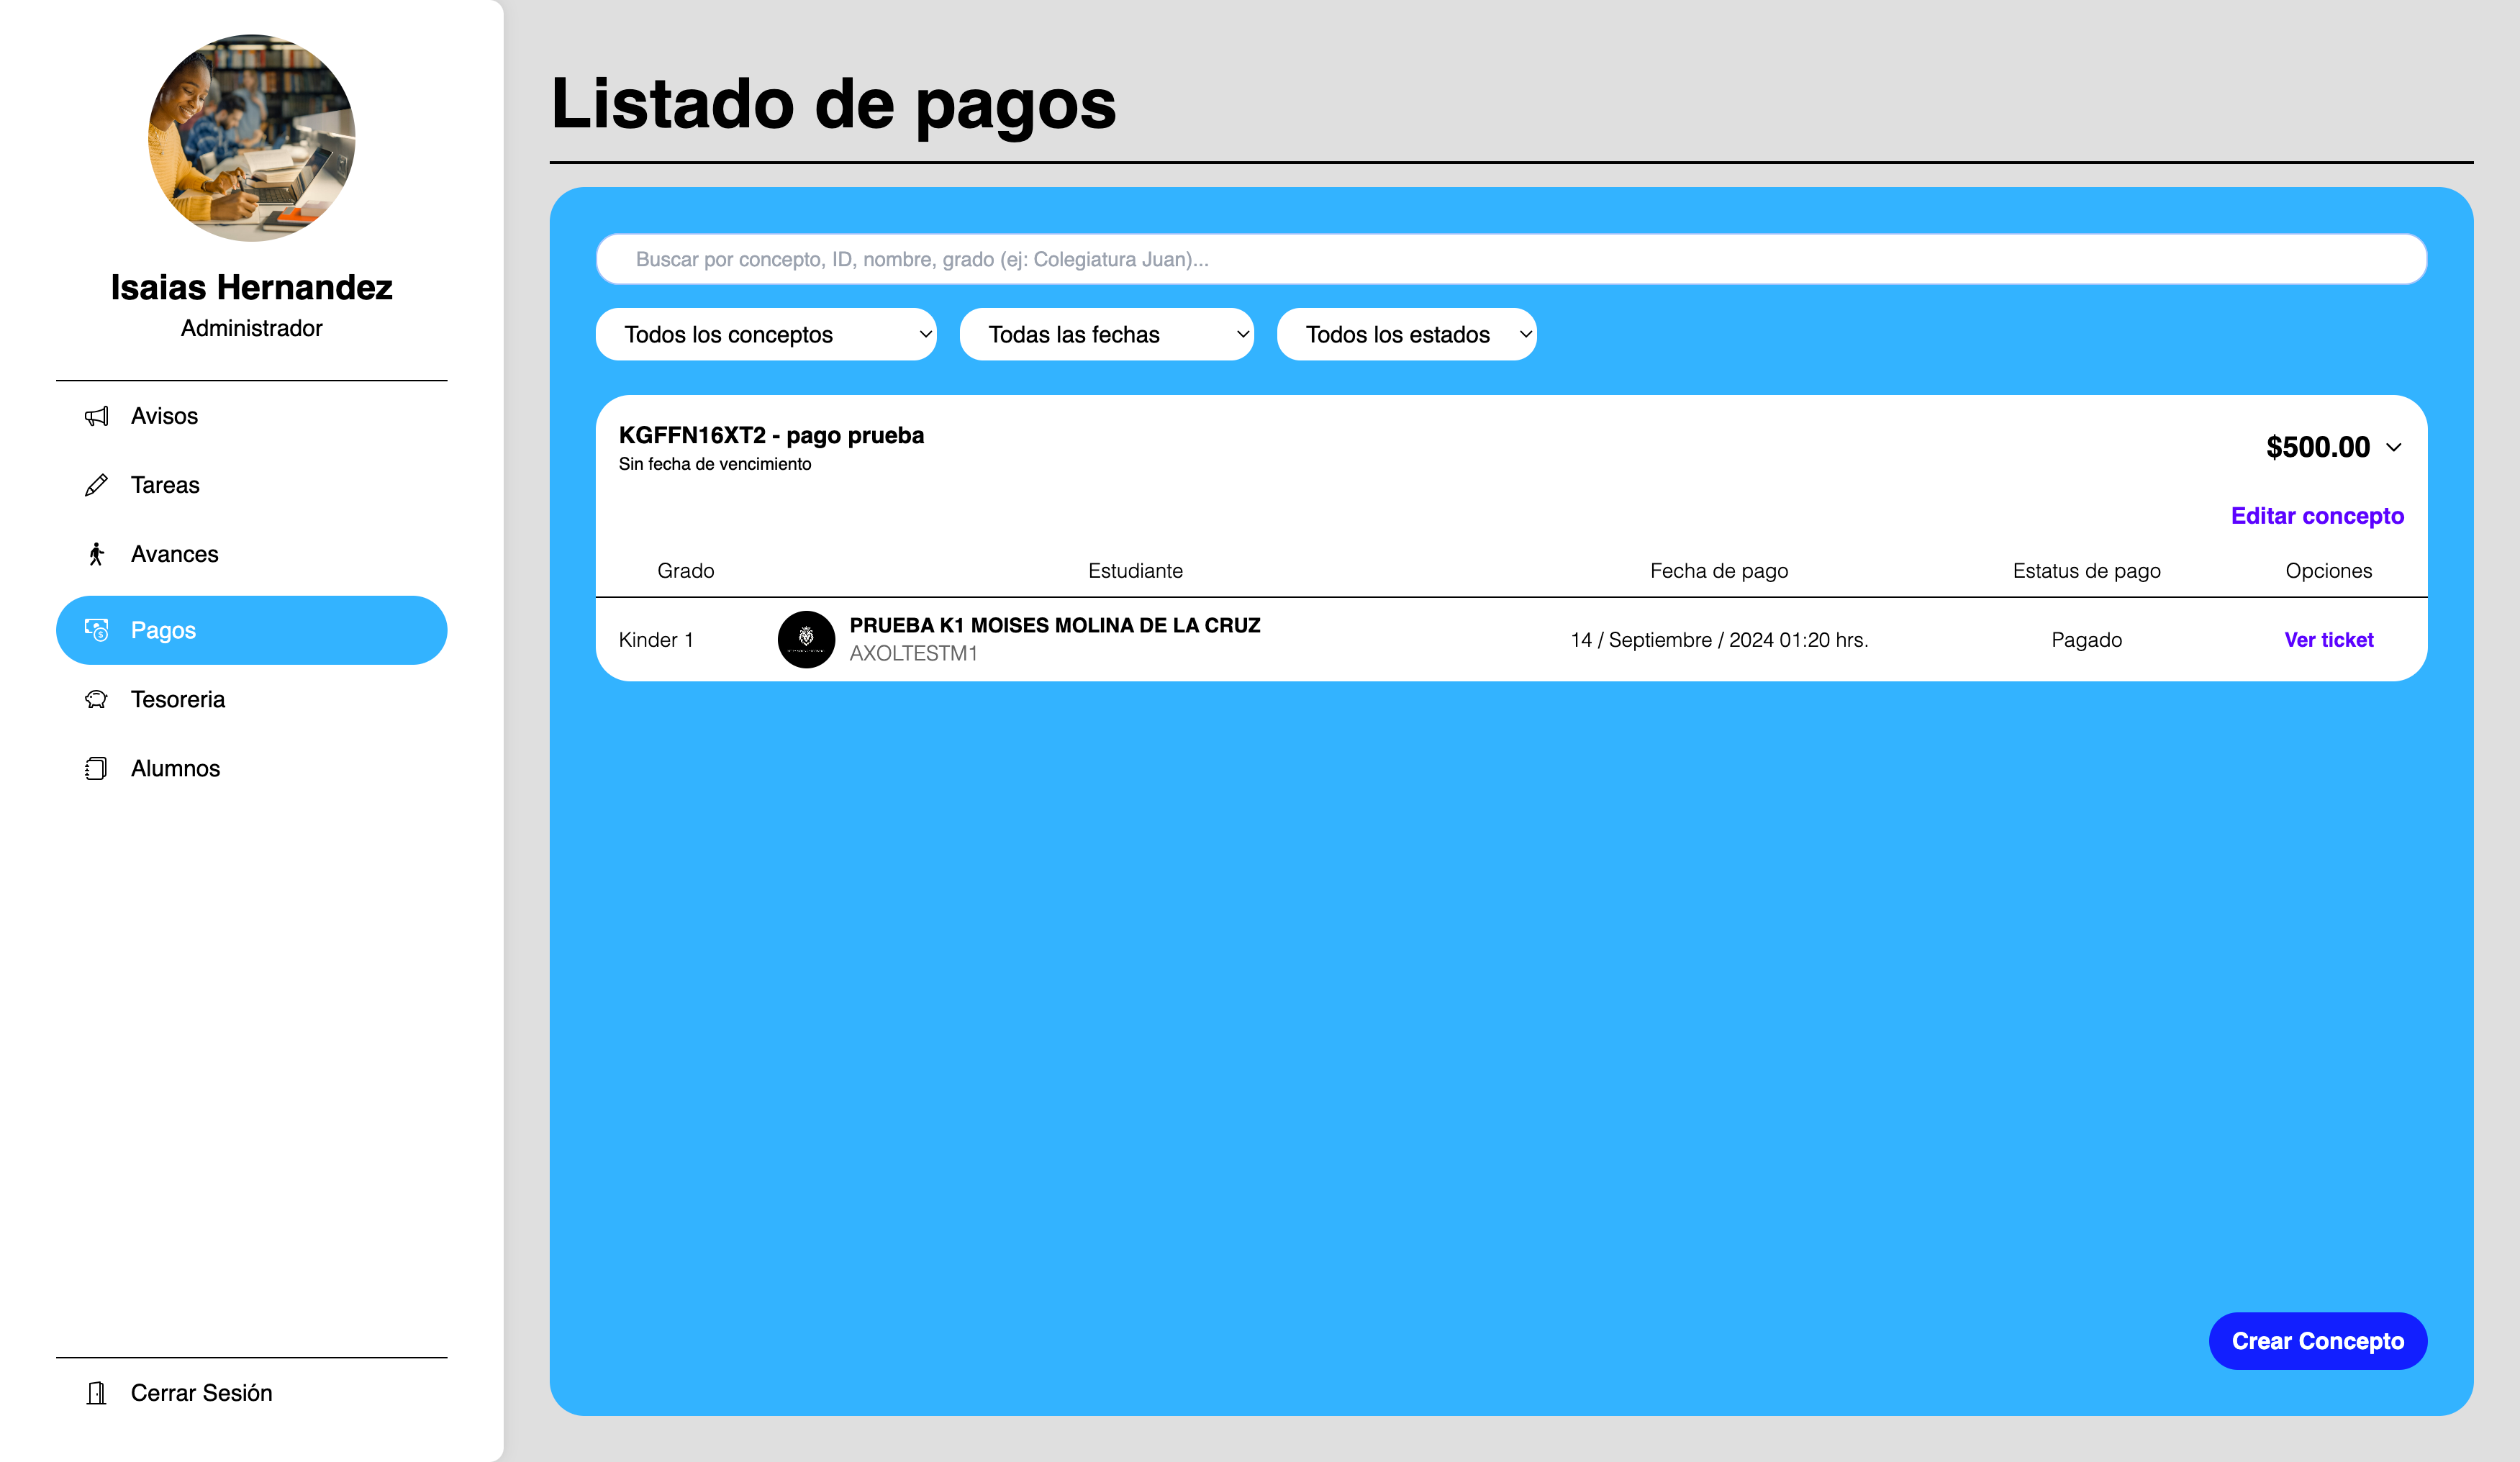Screen dimensions: 2520x1462
Task: Click the door Cerrar Sesión icon
Action: coord(96,1393)
